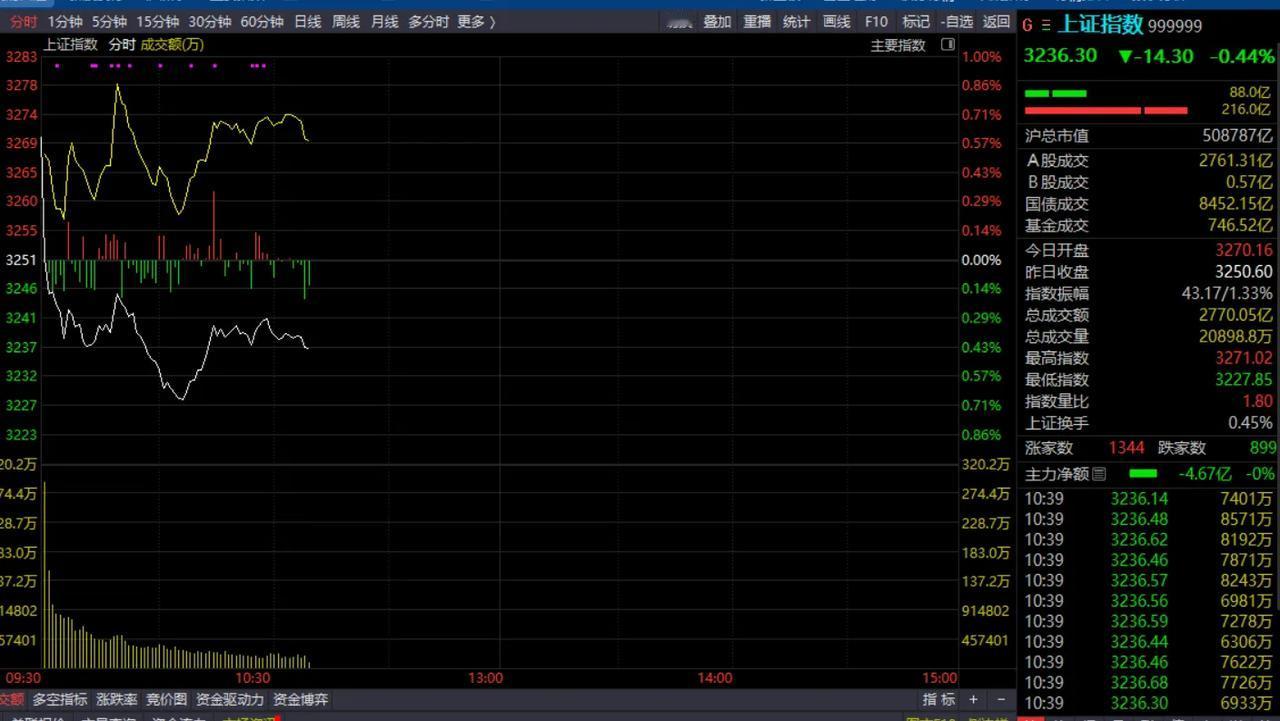Click the 重播 replay button
This screenshot has width=1280, height=721.
[757, 21]
